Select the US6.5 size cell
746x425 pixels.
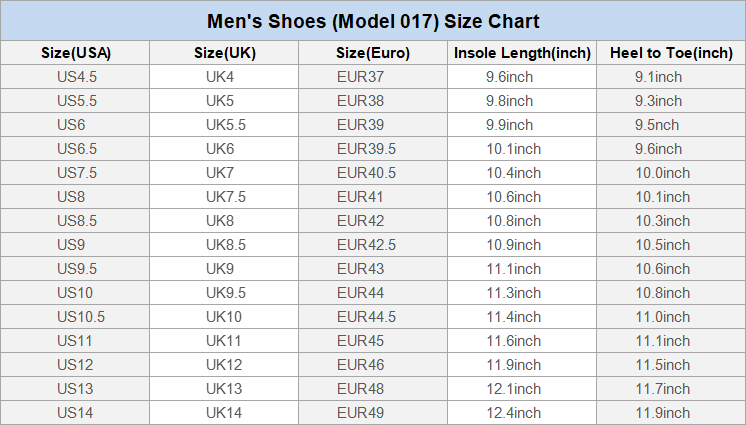point(76,149)
